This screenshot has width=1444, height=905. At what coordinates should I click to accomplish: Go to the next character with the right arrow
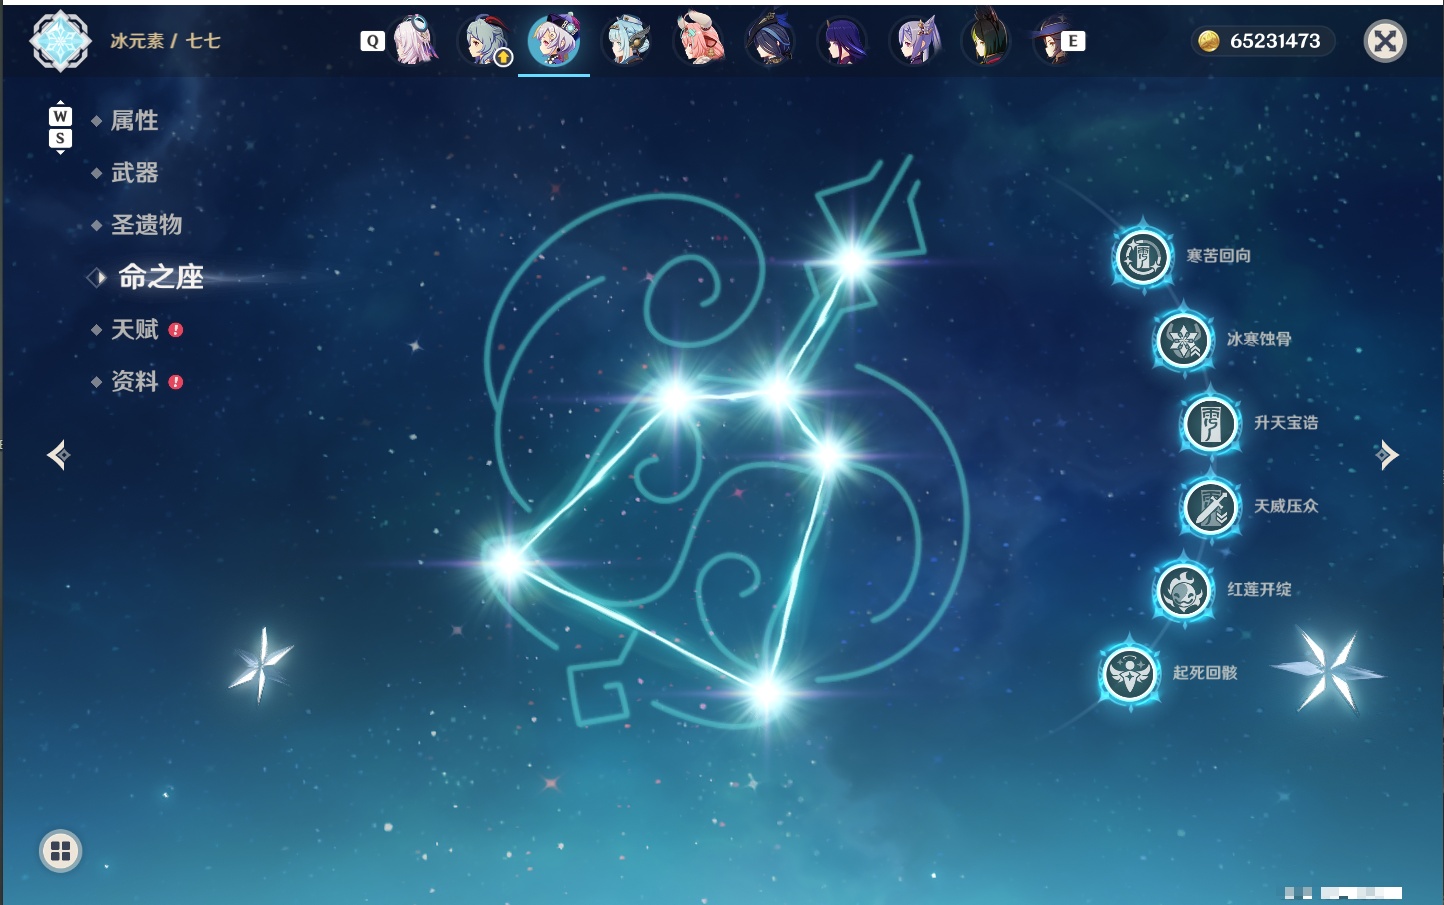coord(1387,455)
